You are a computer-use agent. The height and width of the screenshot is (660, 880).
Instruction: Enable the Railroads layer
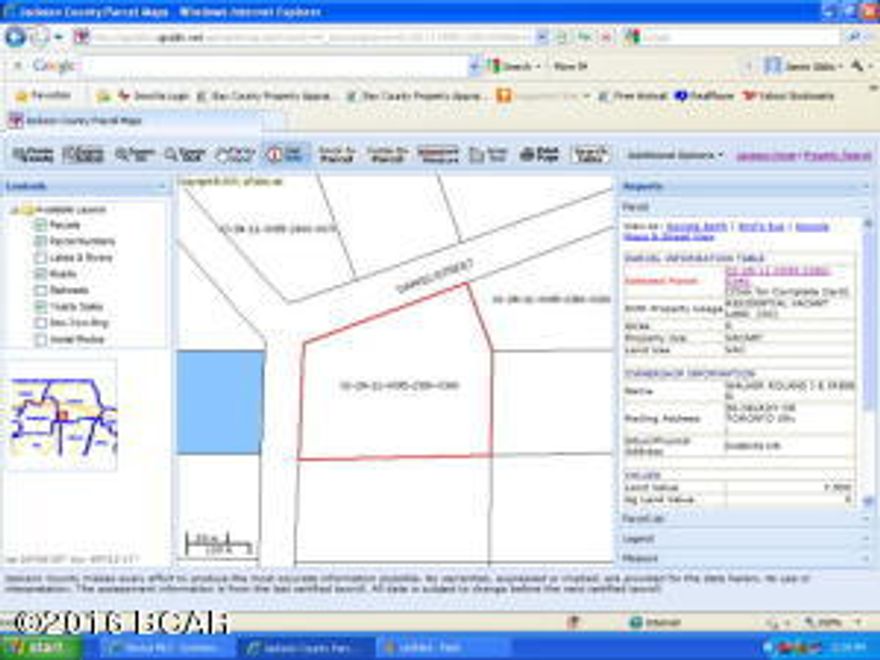(x=40, y=289)
